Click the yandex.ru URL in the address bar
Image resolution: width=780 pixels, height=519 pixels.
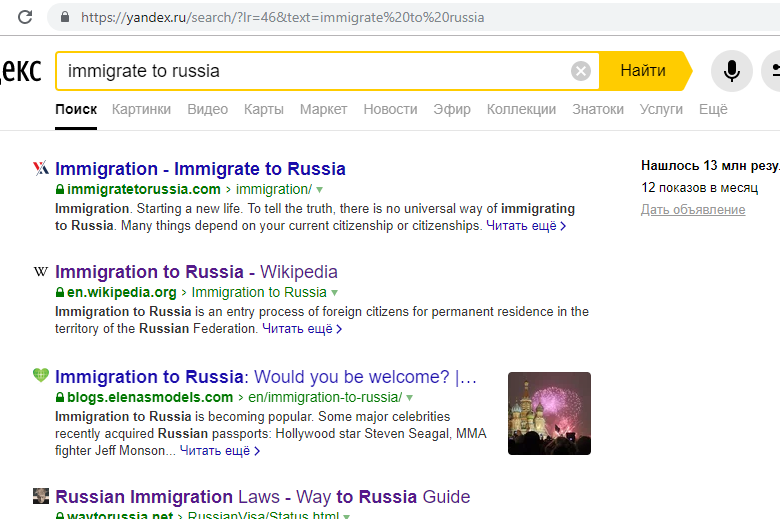click(x=283, y=17)
